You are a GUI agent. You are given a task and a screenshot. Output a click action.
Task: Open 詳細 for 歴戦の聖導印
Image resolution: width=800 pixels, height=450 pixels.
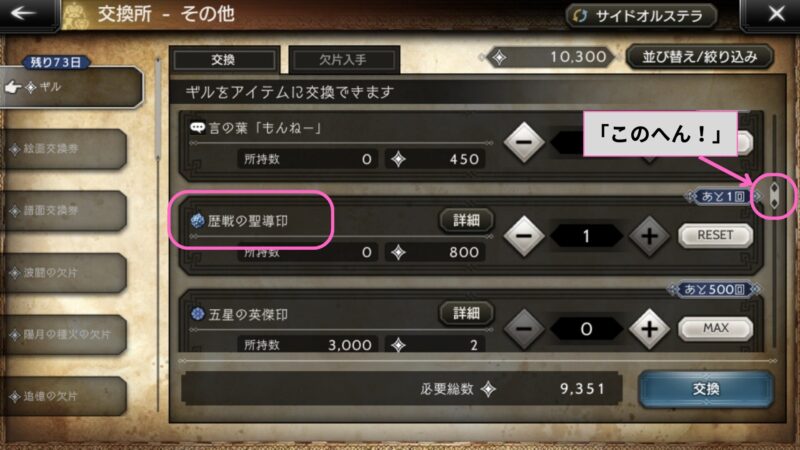pyautogui.click(x=466, y=220)
